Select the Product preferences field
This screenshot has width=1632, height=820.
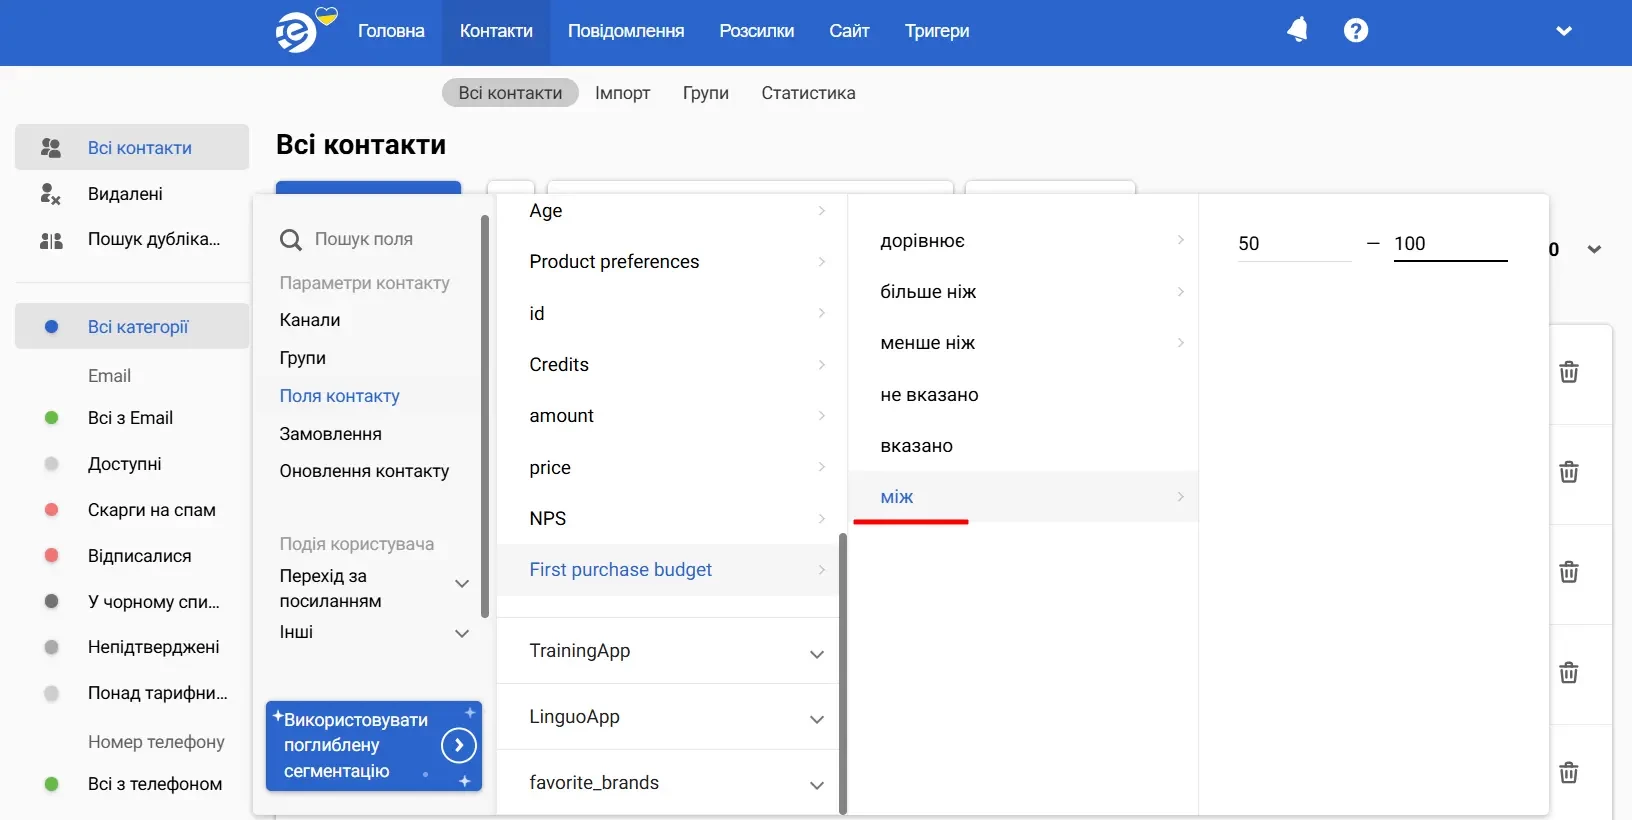coord(667,262)
